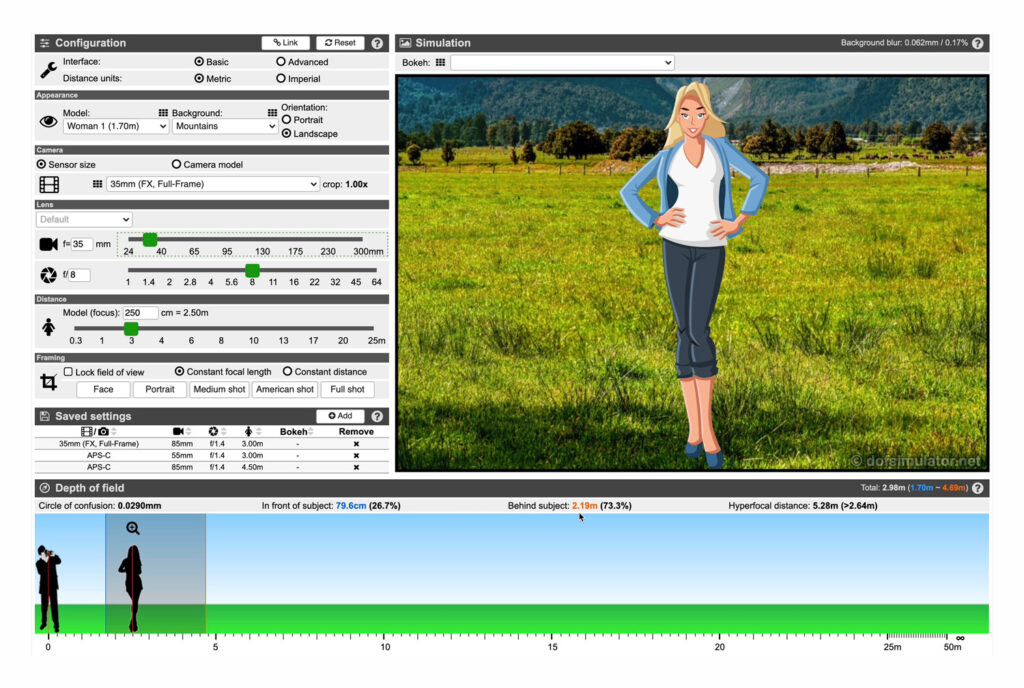Switch distance units to Imperial
This screenshot has height=688, width=1024.
[x=281, y=78]
